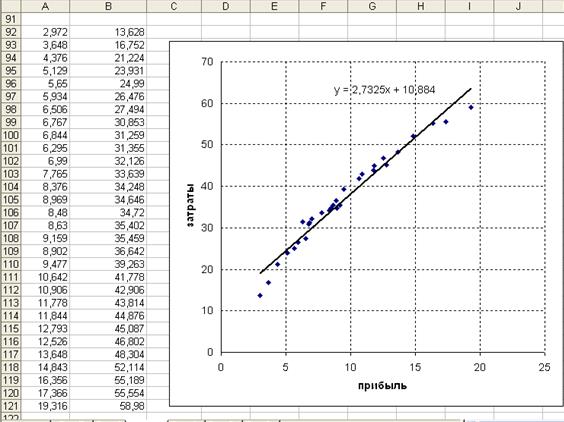Click cell with value 39,263
The height and width of the screenshot is (422, 564).
point(108,264)
